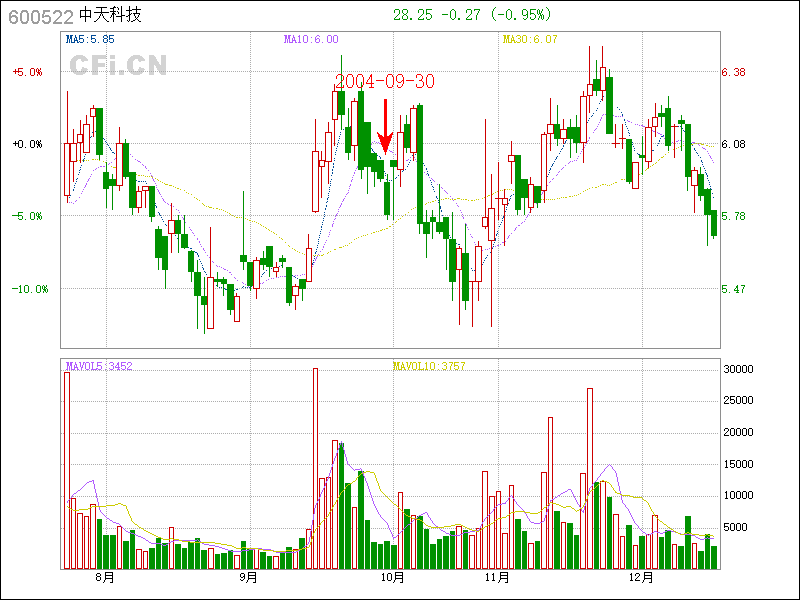Select the MAVOL10:3757 volume label
This screenshot has width=800, height=600.
[x=429, y=366]
